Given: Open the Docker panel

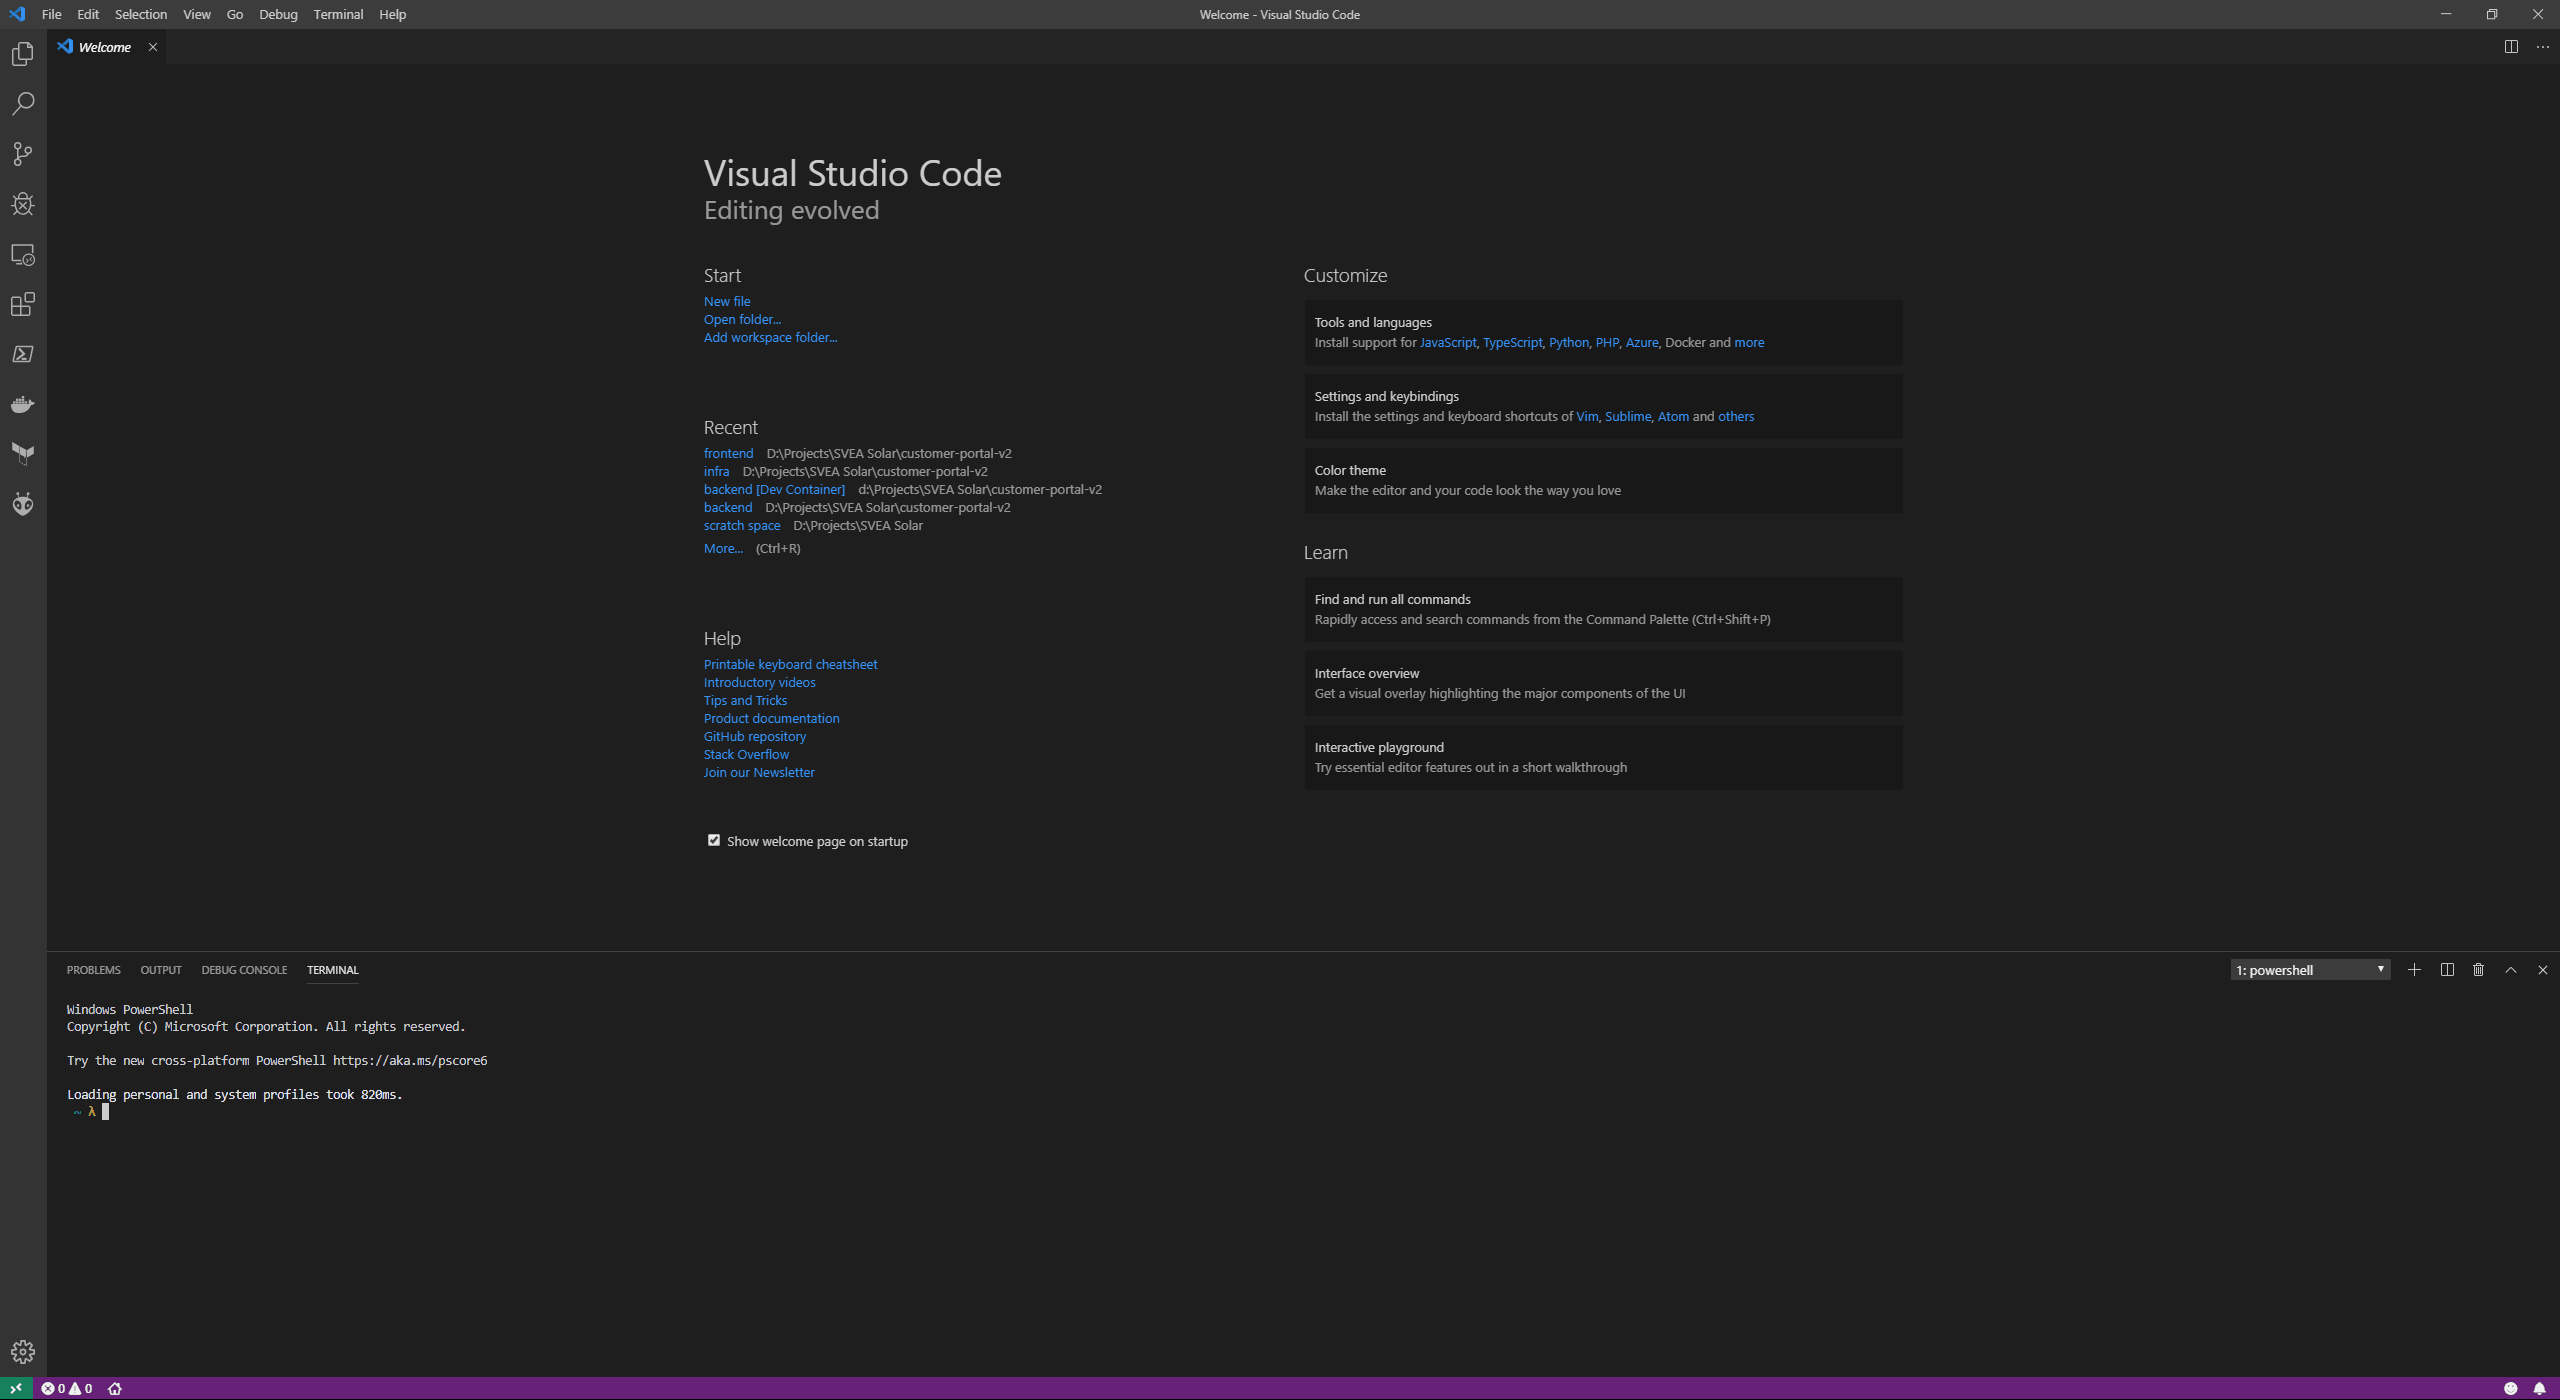Looking at the screenshot, I should coord(22,404).
